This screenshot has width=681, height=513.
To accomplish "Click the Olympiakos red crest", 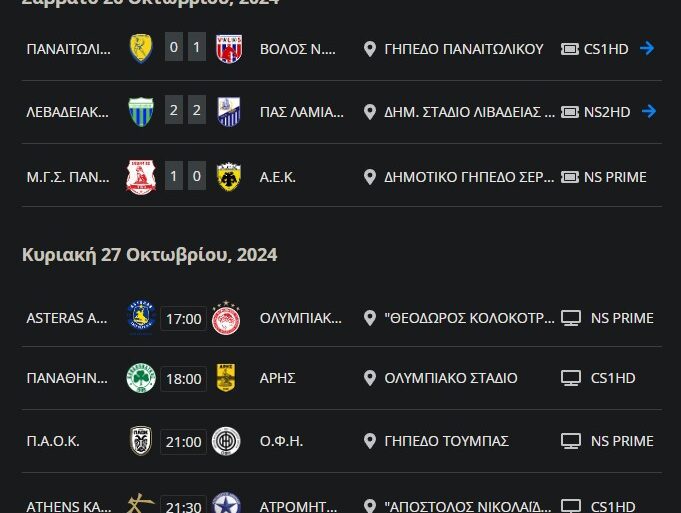I will [x=226, y=318].
